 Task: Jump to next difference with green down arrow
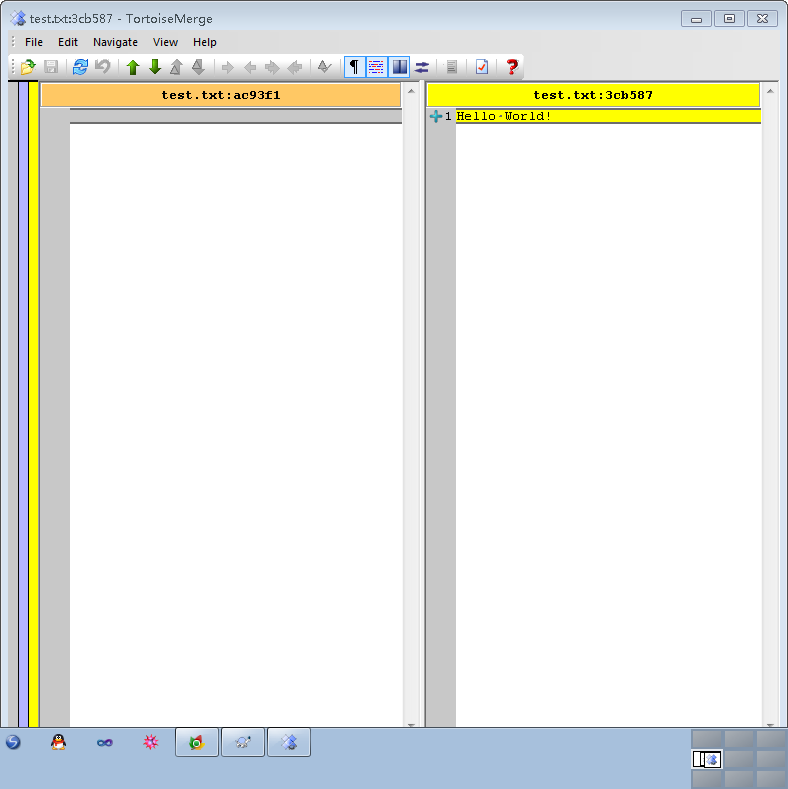(155, 67)
